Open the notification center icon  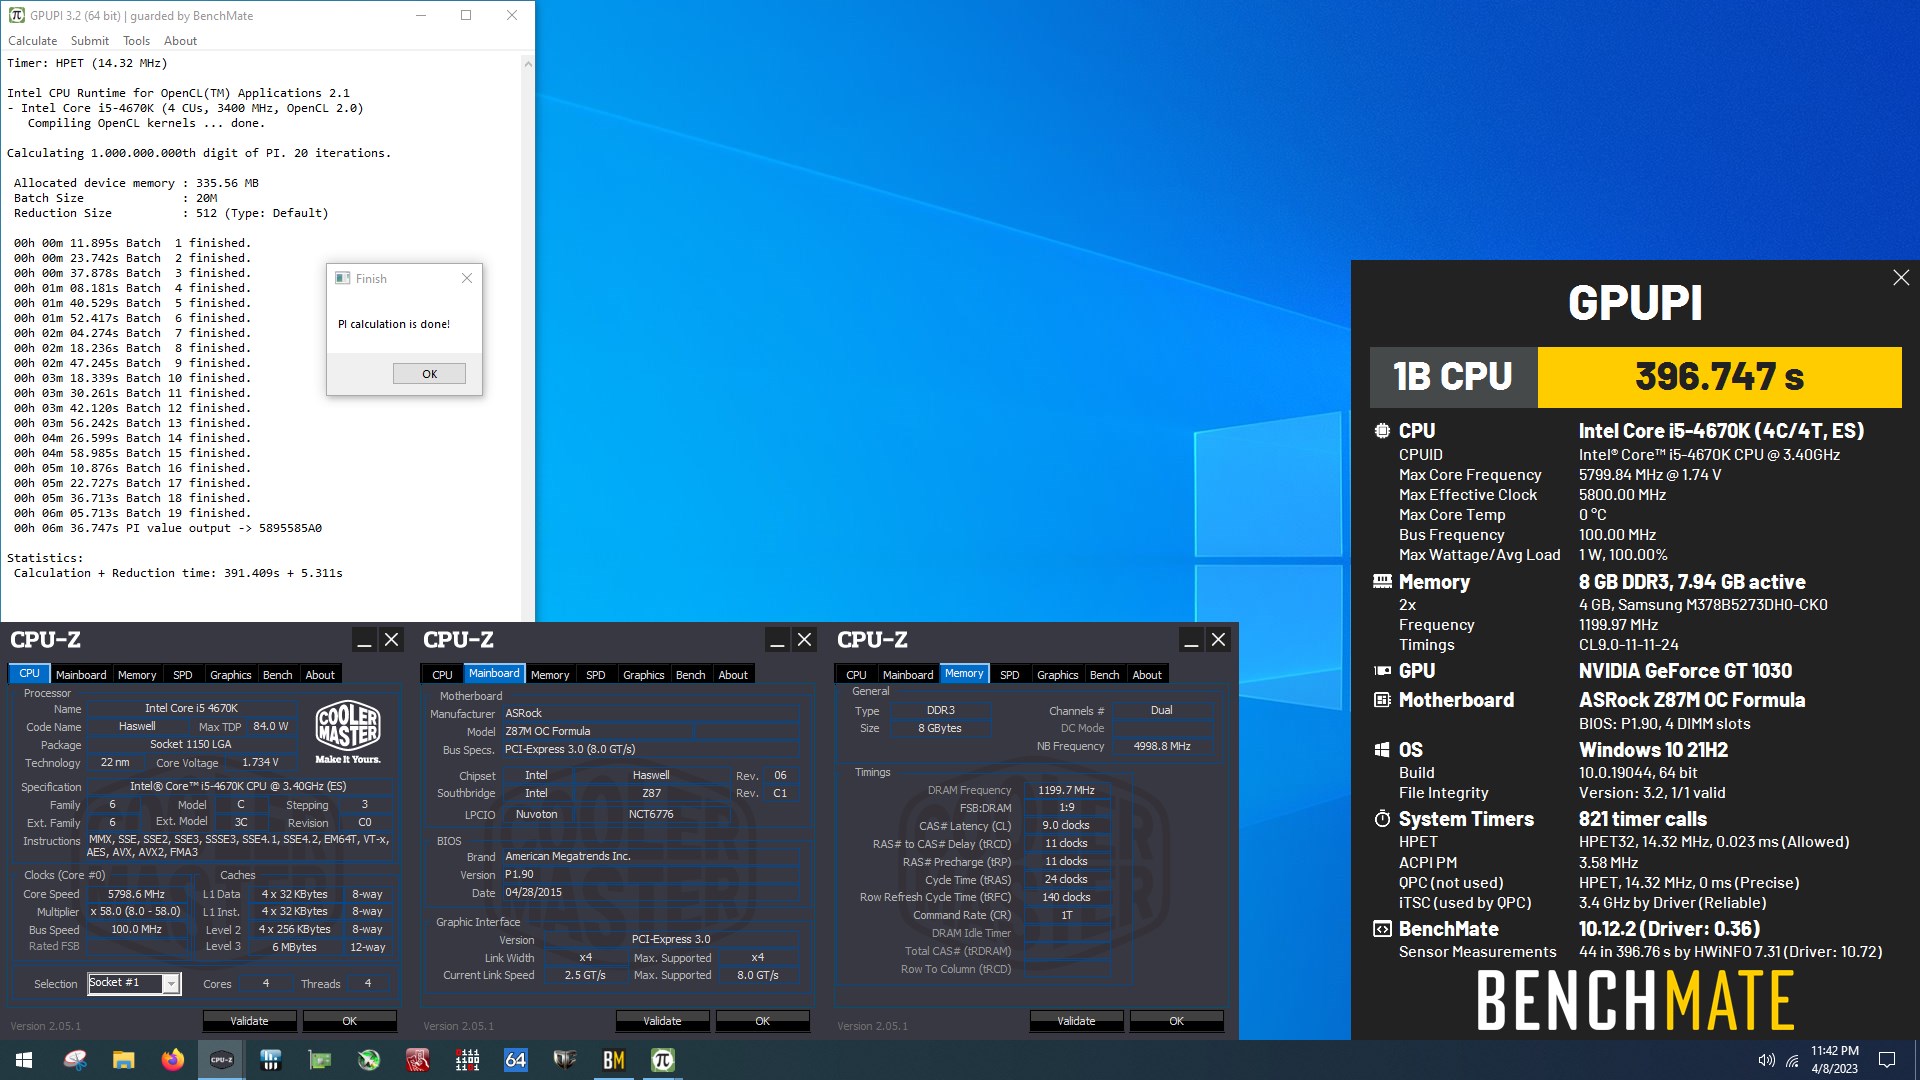point(1887,1060)
